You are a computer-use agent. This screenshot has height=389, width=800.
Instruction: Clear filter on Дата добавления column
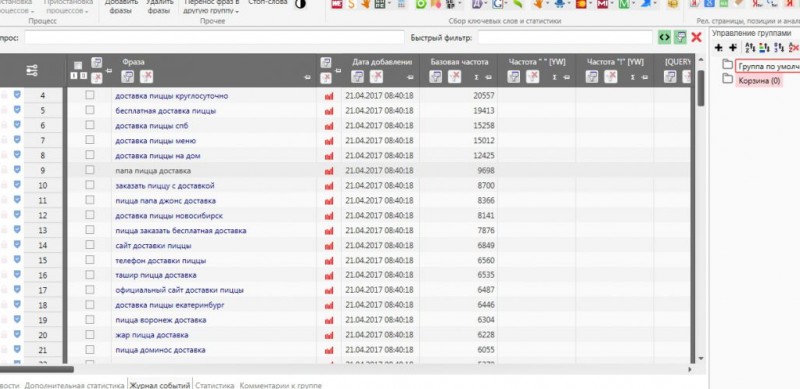376,77
